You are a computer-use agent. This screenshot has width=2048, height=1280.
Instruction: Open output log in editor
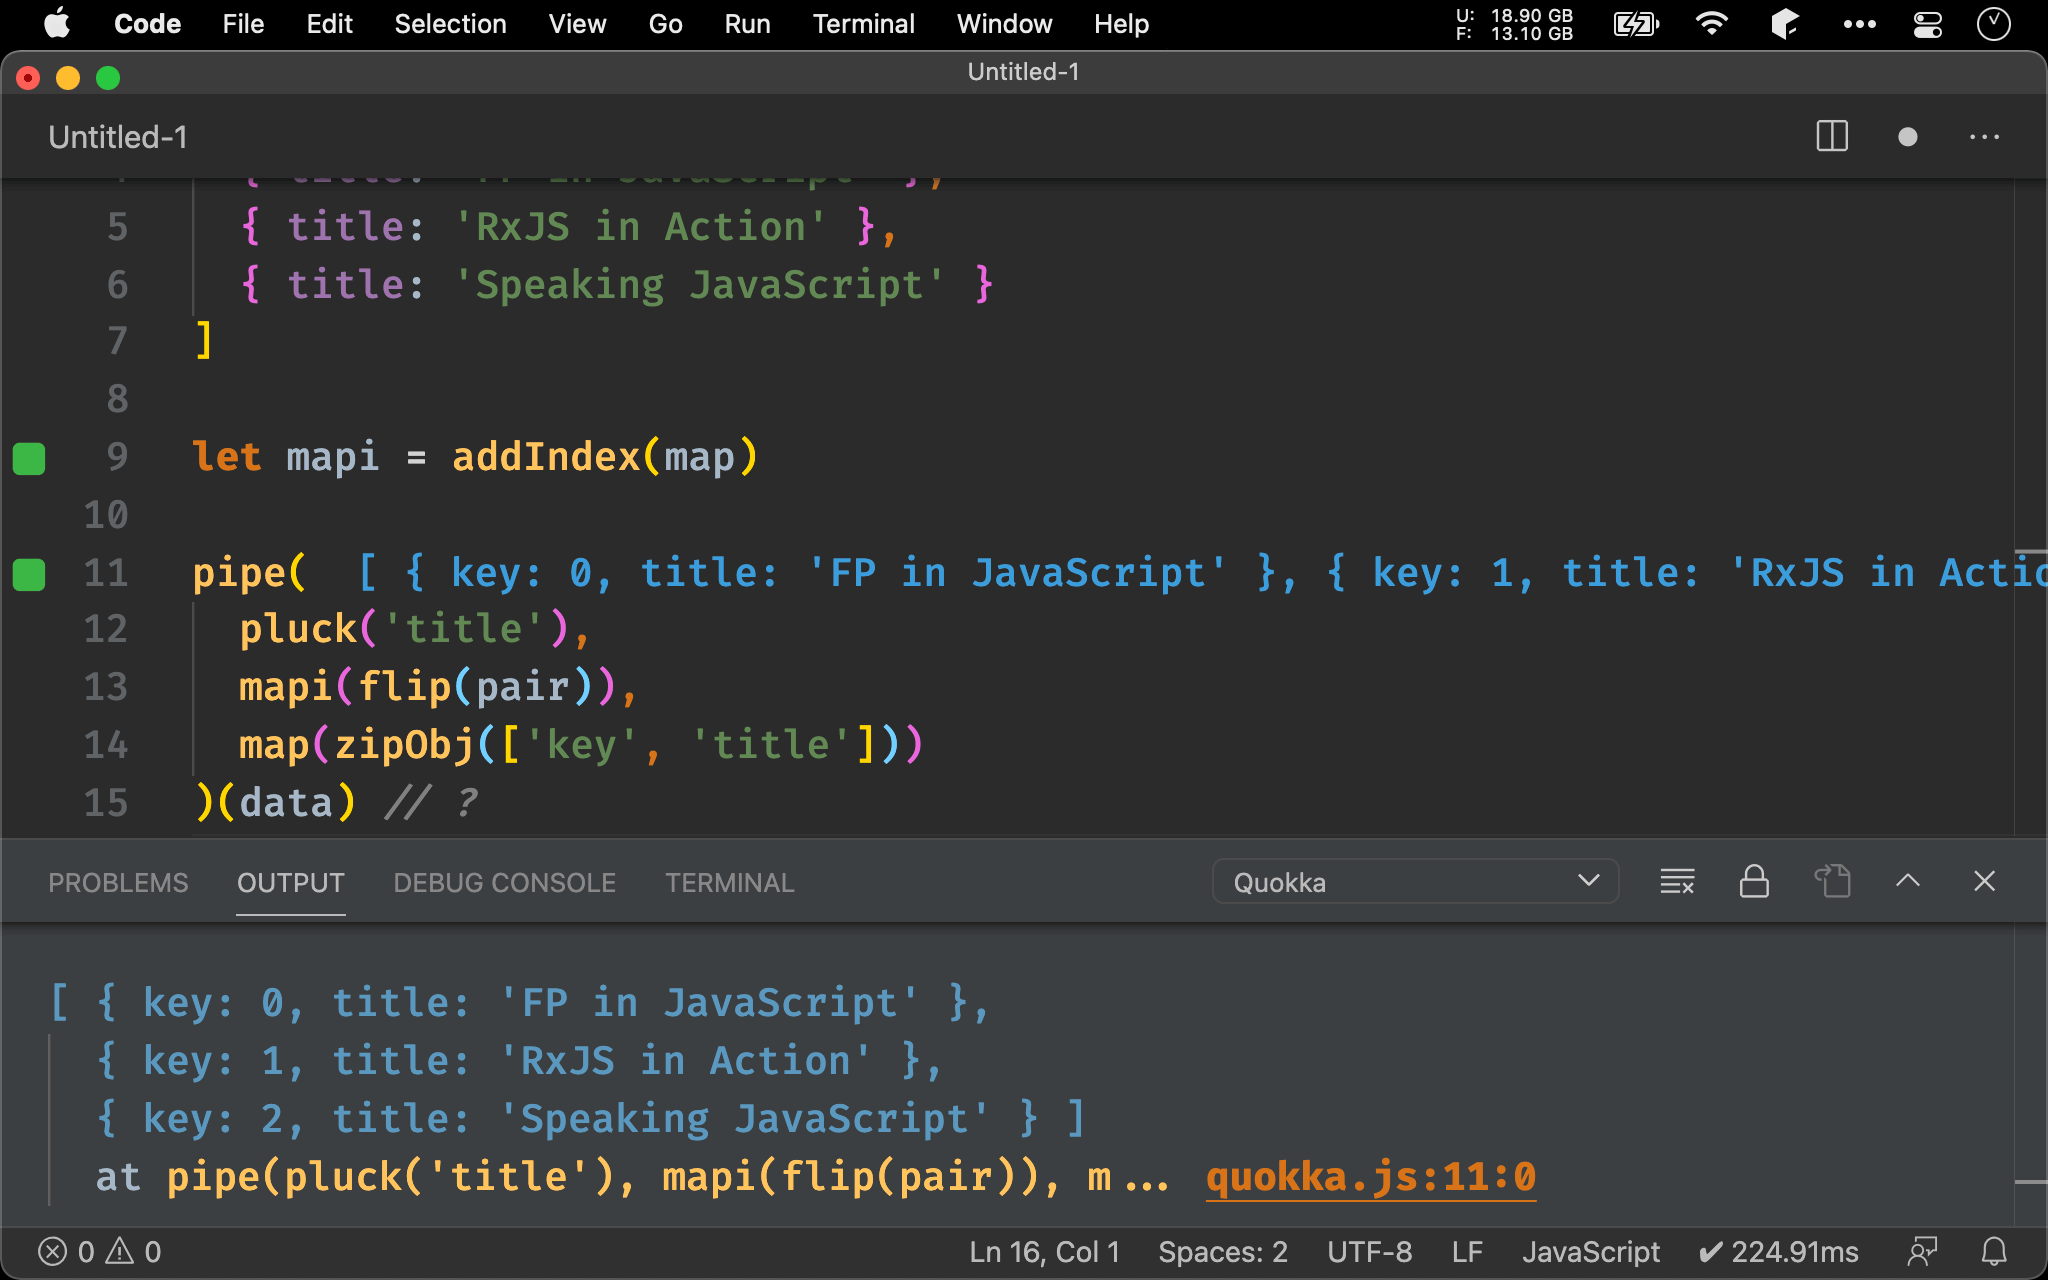tap(1832, 881)
